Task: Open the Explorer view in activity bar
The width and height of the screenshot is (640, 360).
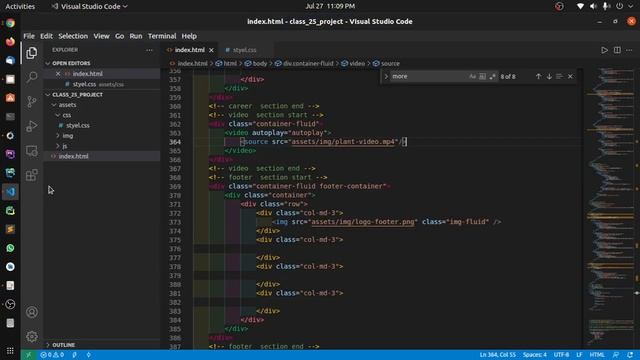Action: point(32,53)
